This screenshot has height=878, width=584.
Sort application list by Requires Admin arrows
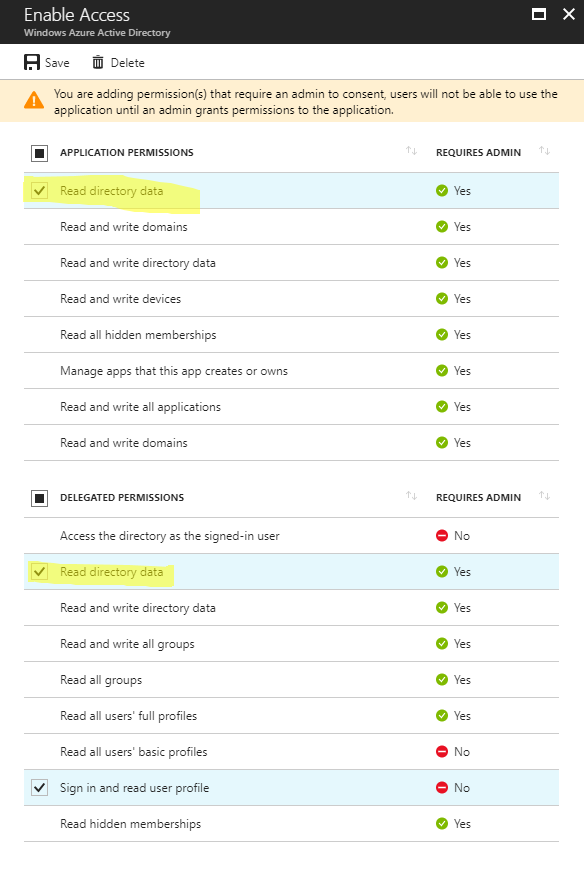544,151
